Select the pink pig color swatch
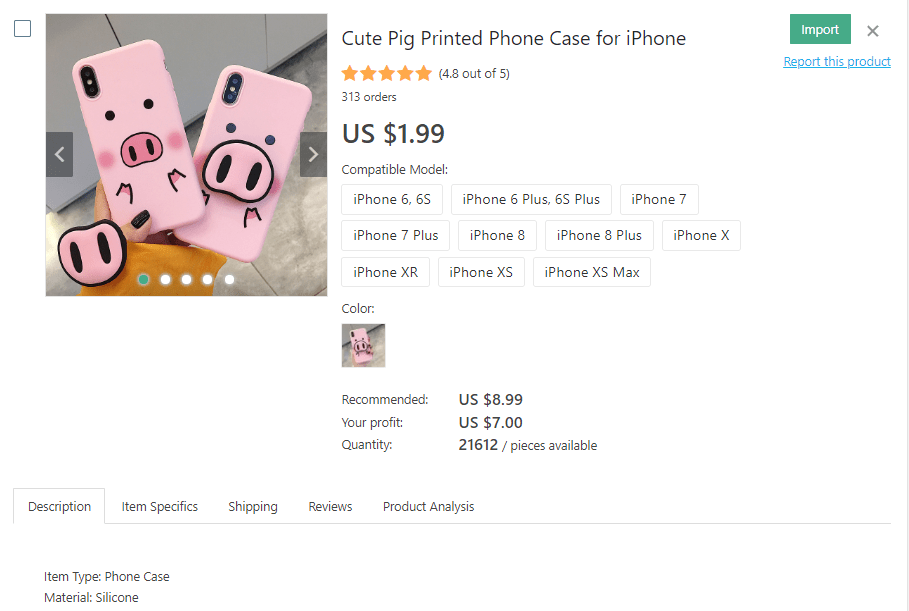 click(363, 345)
